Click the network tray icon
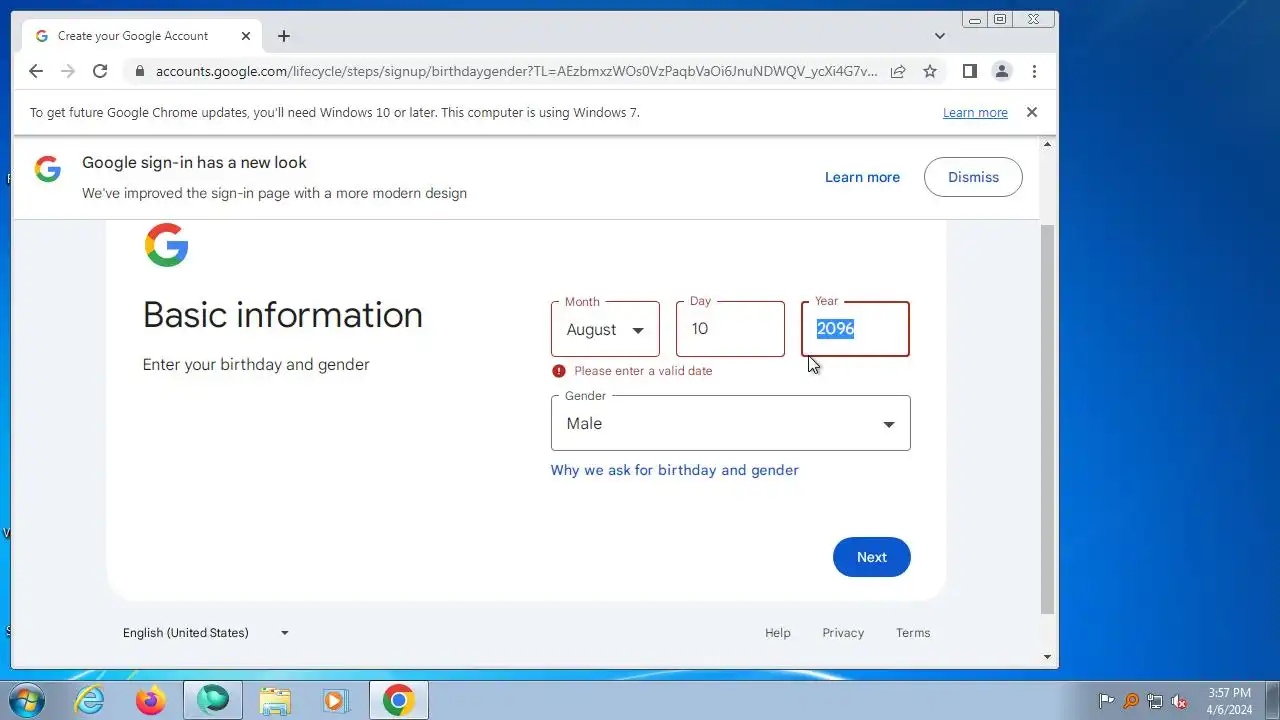Image resolution: width=1280 pixels, height=720 pixels. (1155, 701)
